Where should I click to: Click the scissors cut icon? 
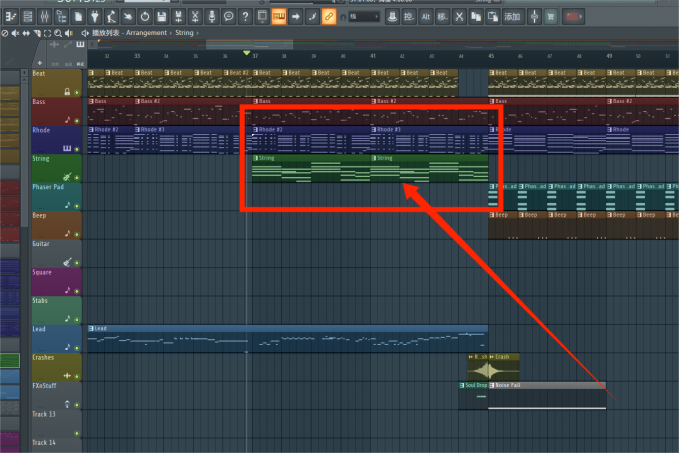(459, 17)
